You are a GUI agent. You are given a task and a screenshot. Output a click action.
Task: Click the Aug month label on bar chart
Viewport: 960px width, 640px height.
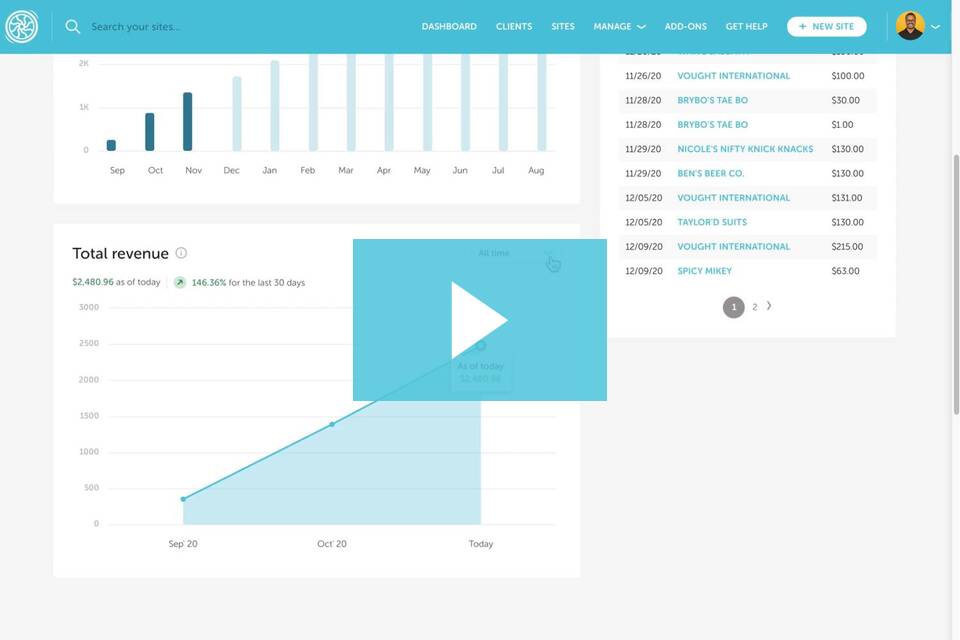(x=536, y=170)
